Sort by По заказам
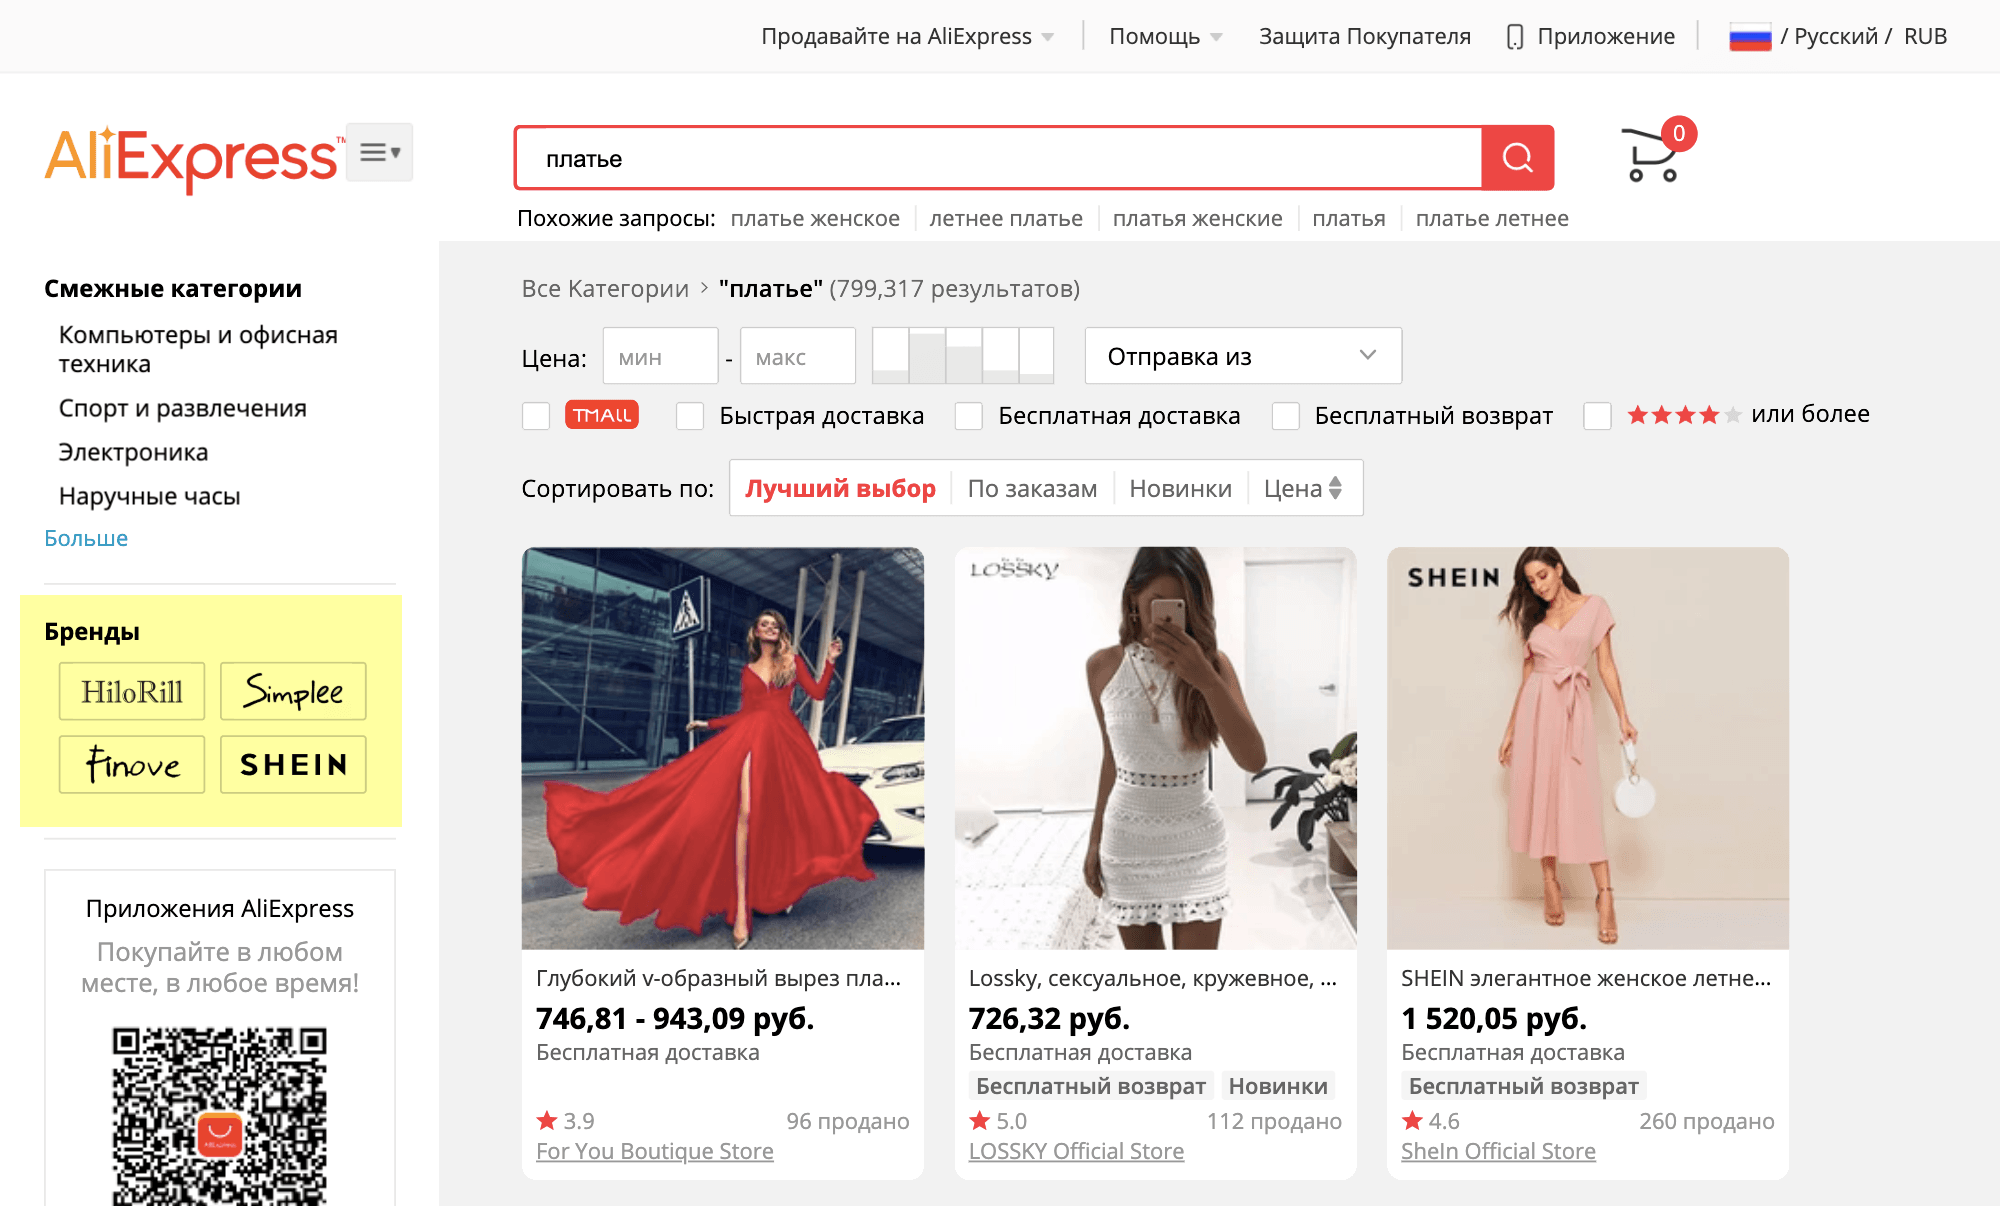This screenshot has height=1206, width=2000. coord(1032,488)
